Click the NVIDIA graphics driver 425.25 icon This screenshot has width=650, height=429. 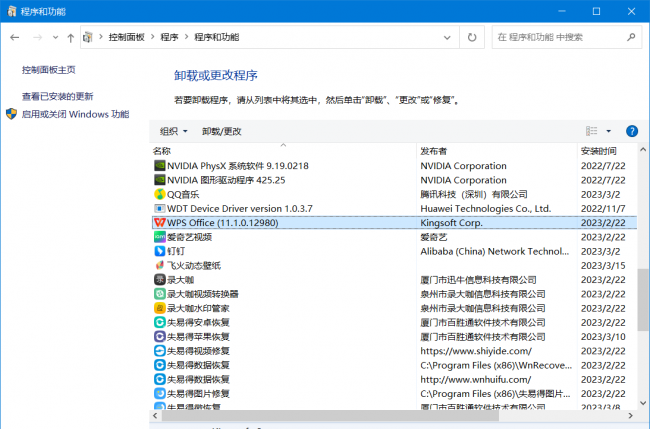(x=160, y=180)
